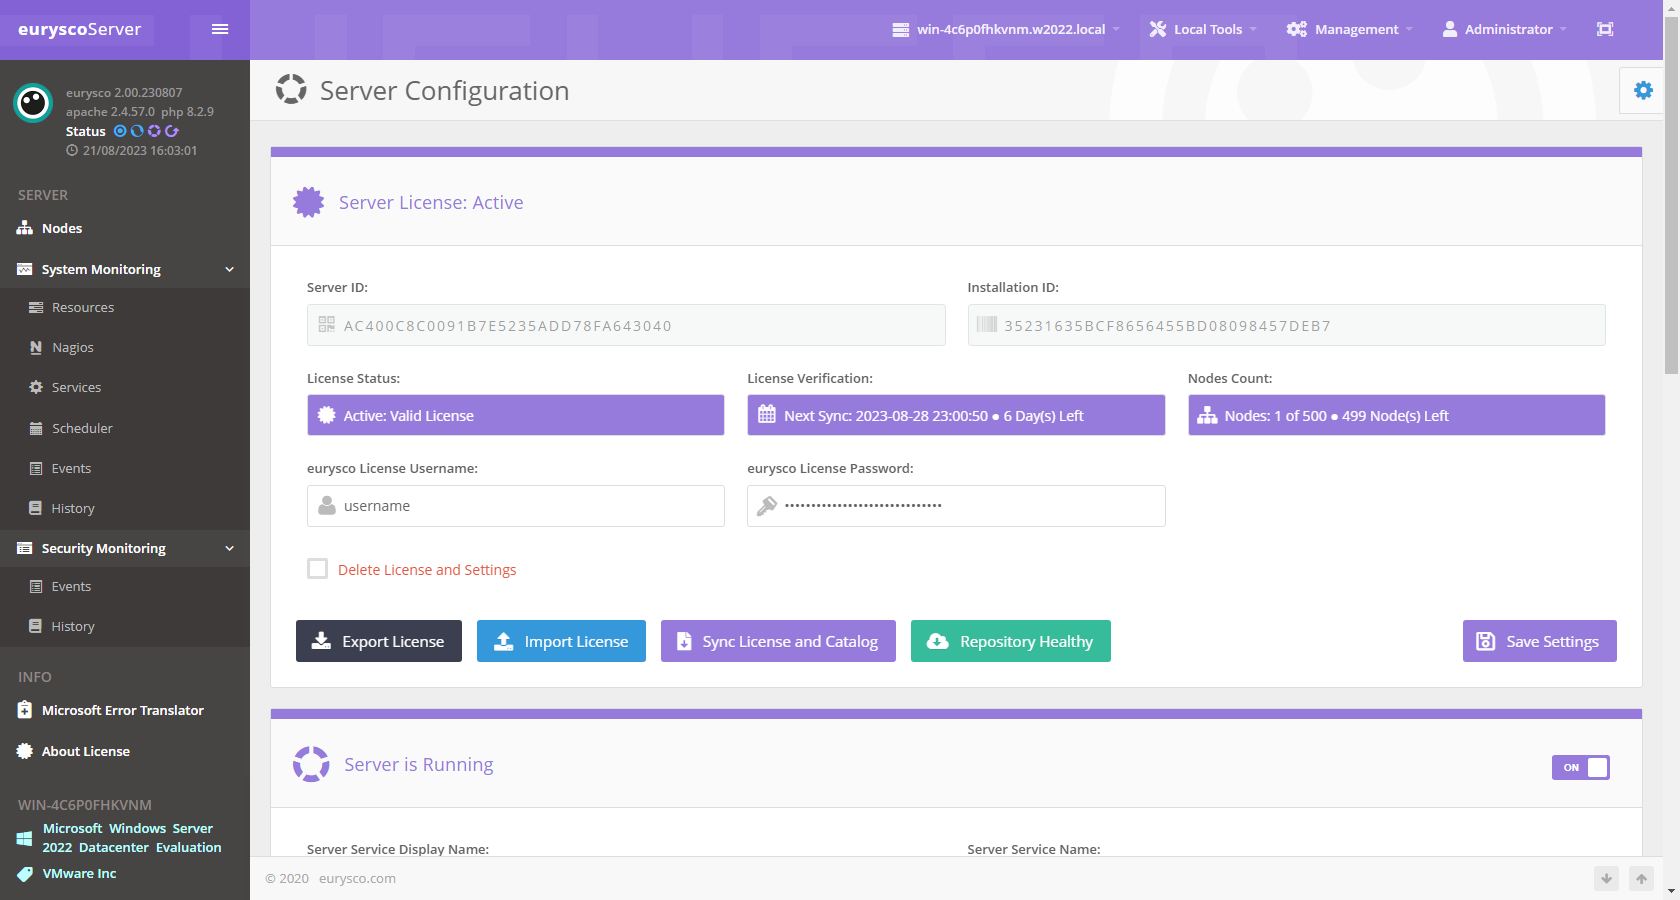Click the VMware Inc link
The height and width of the screenshot is (900, 1680).
pos(79,873)
